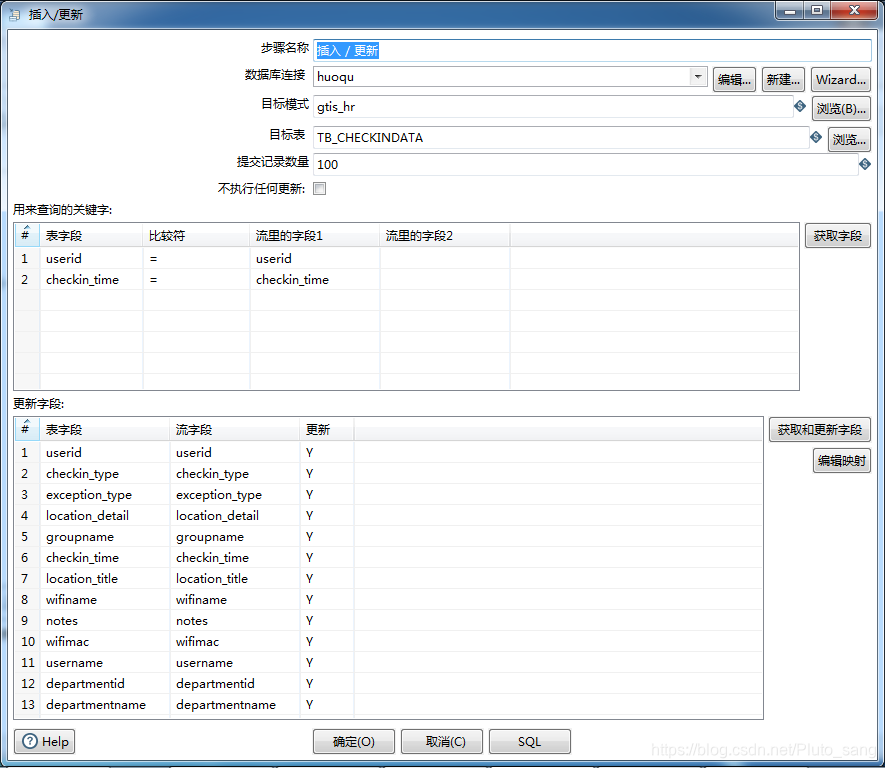The height and width of the screenshot is (768, 885).
Task: Click 比较符 column header
Action: click(x=196, y=235)
